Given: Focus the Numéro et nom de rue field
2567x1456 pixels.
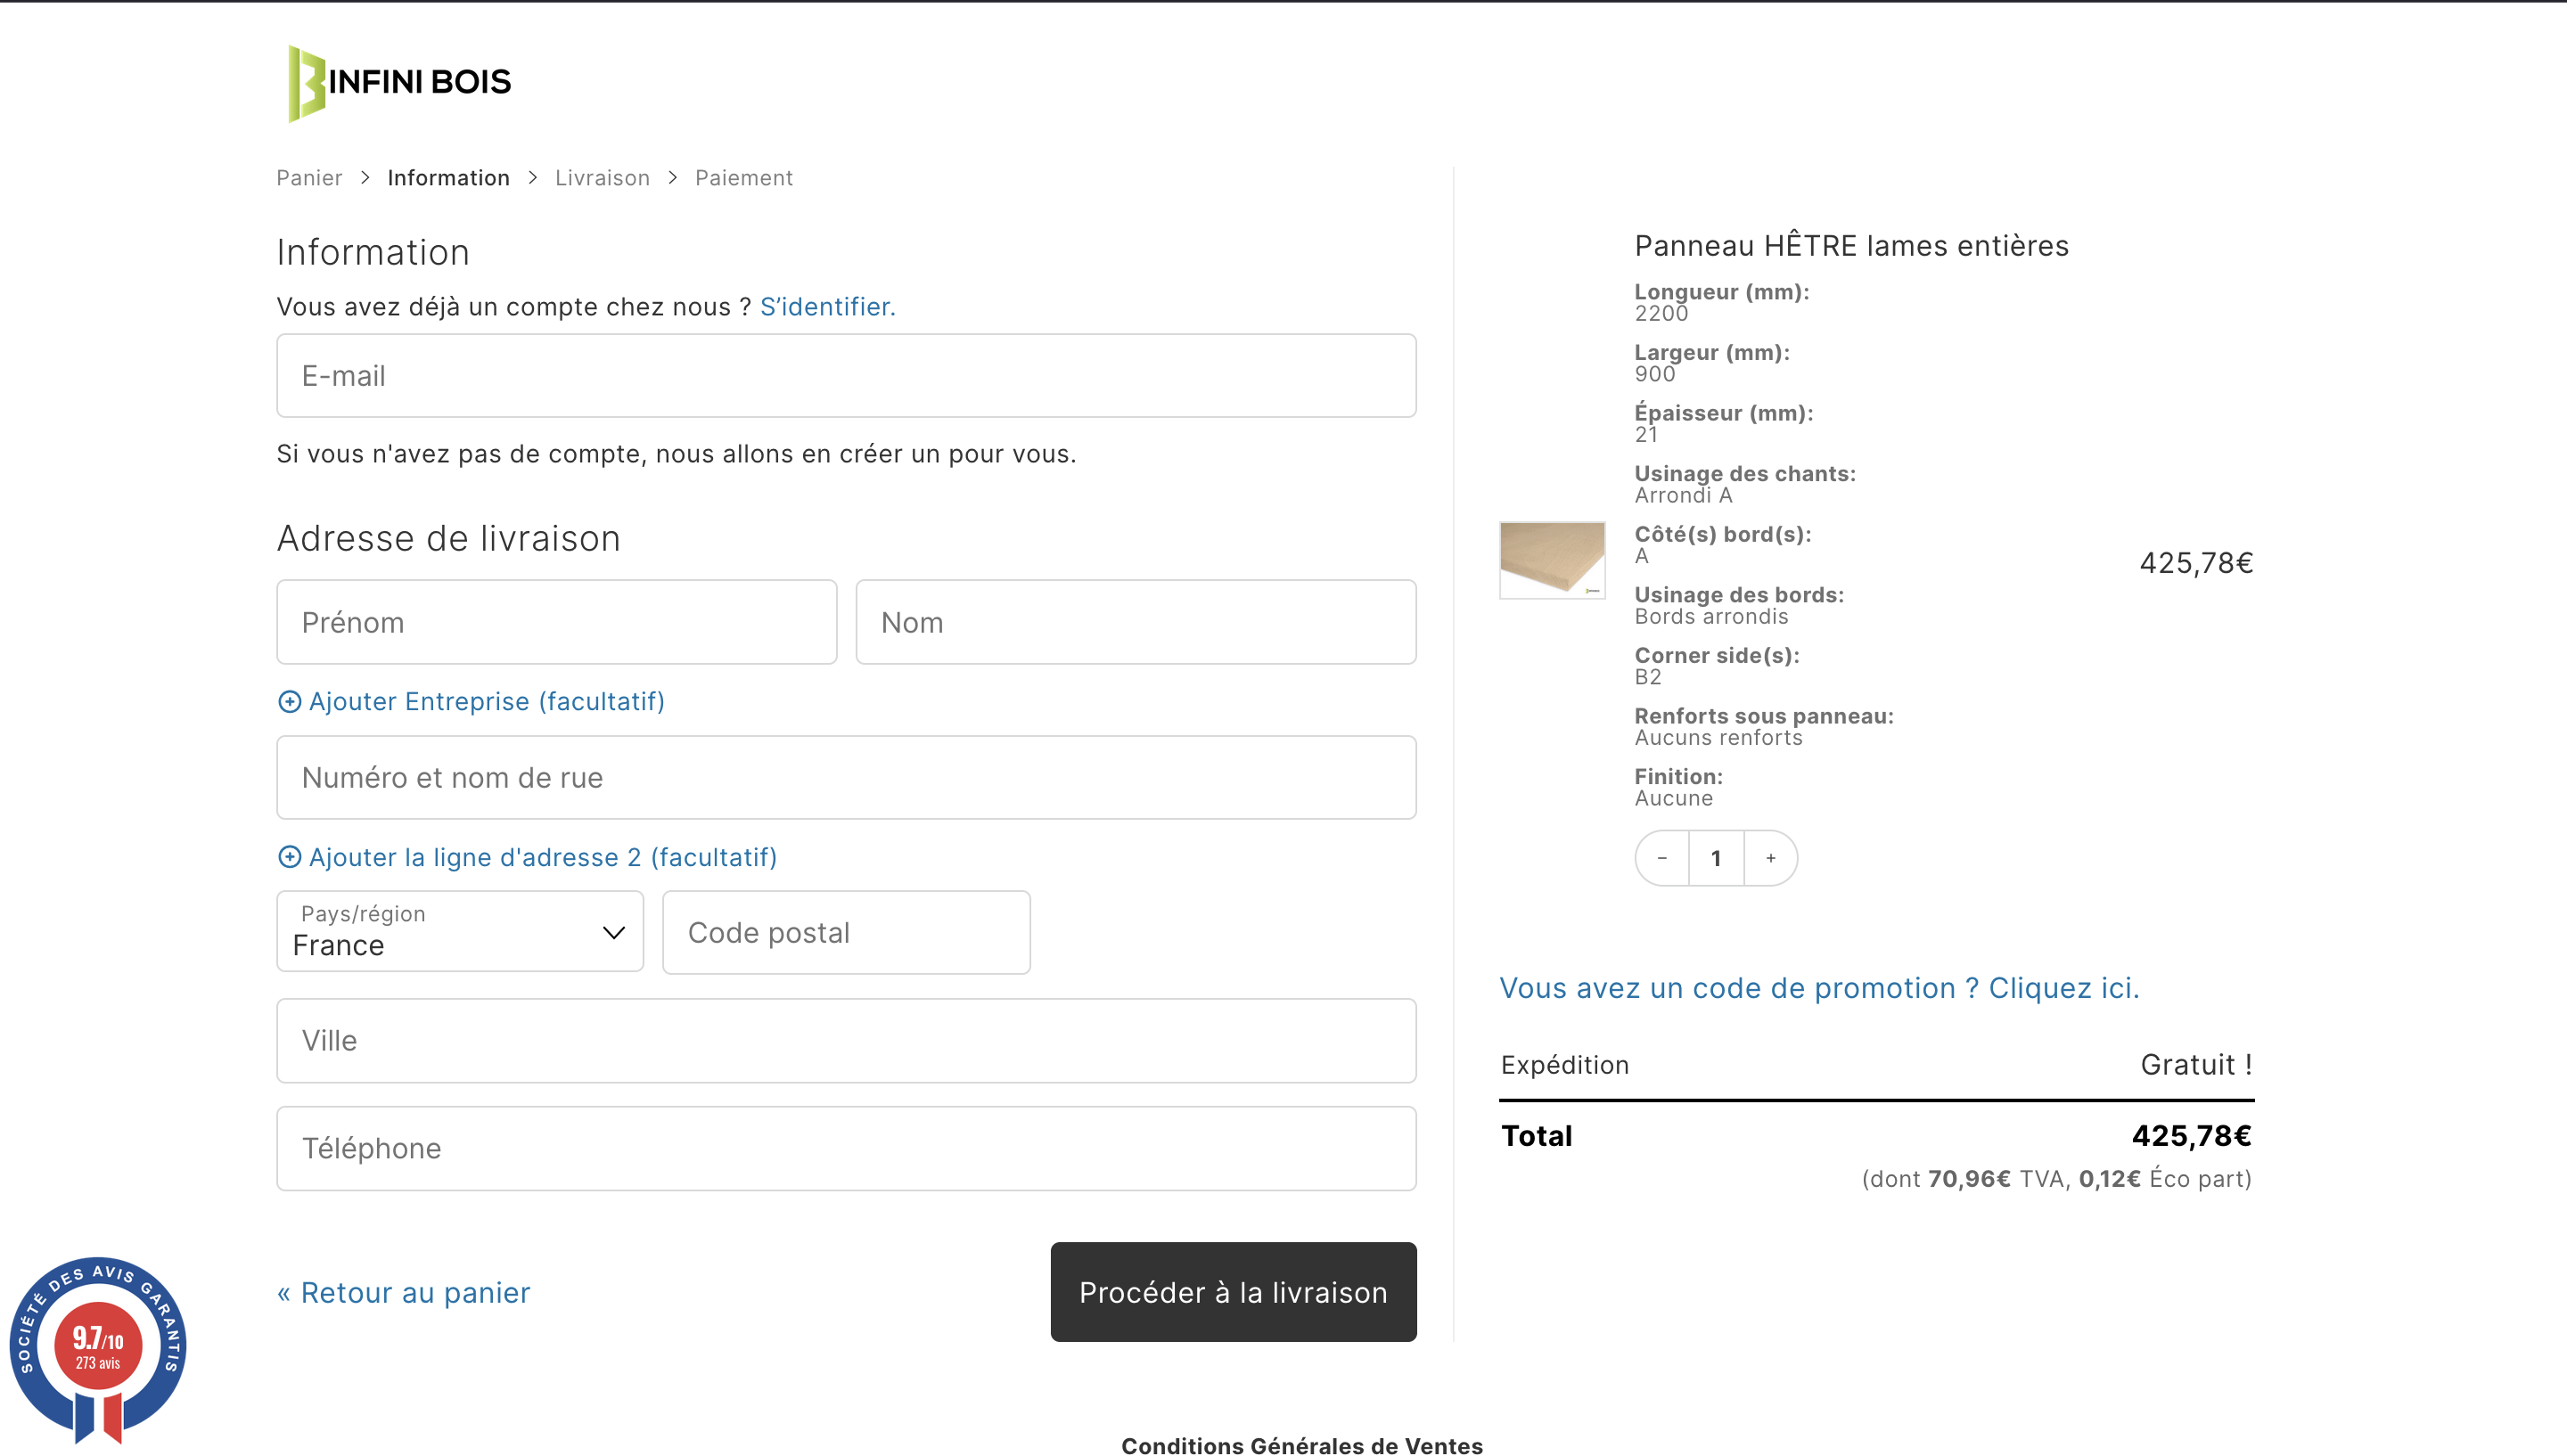Looking at the screenshot, I should [846, 778].
